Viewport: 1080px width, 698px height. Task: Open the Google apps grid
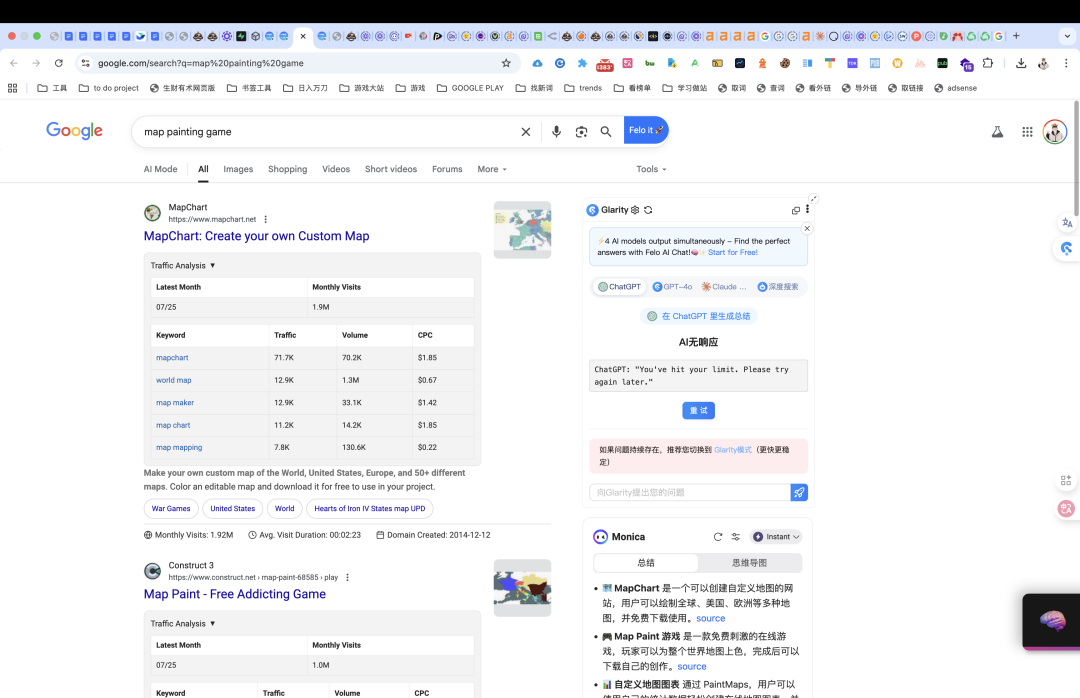click(x=1027, y=132)
